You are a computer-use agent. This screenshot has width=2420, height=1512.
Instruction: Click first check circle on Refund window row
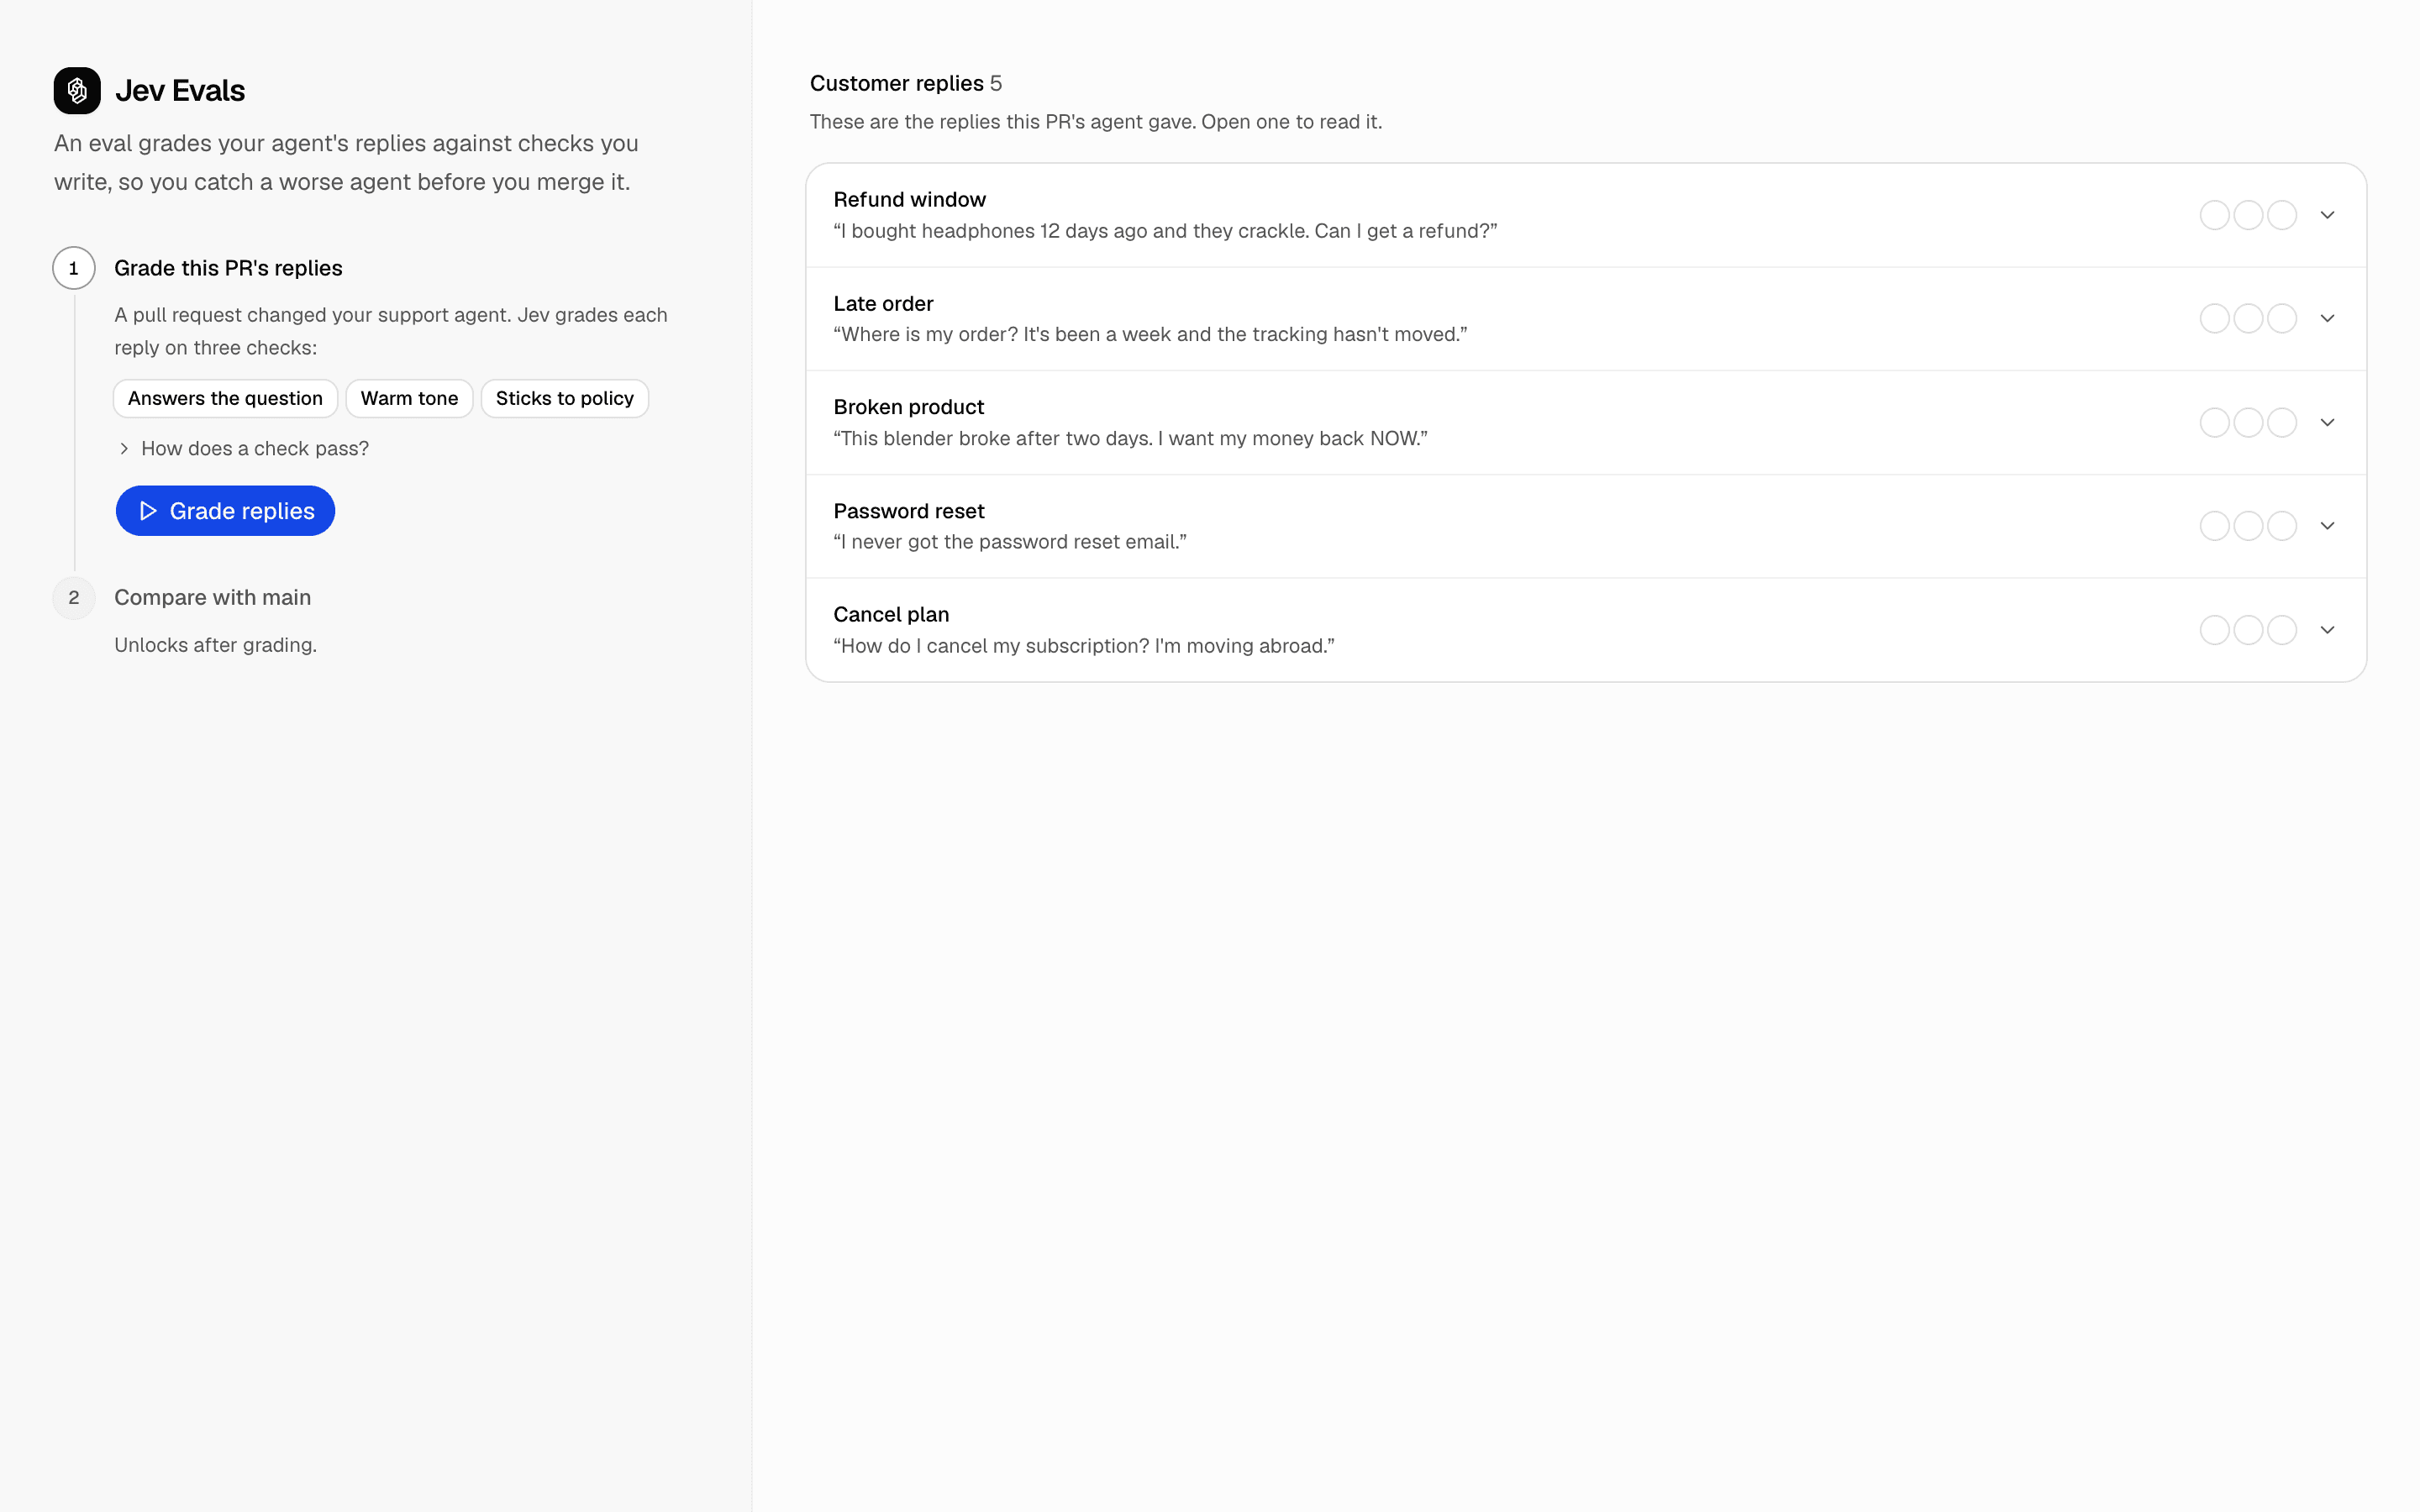[x=2214, y=215]
